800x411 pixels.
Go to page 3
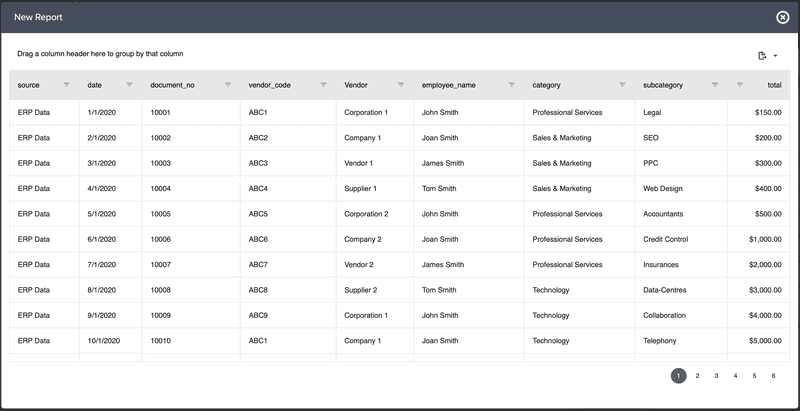coord(716,376)
